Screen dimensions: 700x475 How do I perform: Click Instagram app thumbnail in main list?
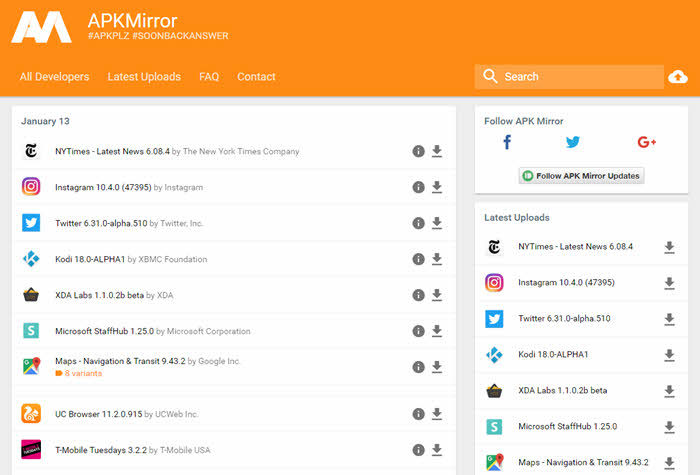[x=31, y=187]
